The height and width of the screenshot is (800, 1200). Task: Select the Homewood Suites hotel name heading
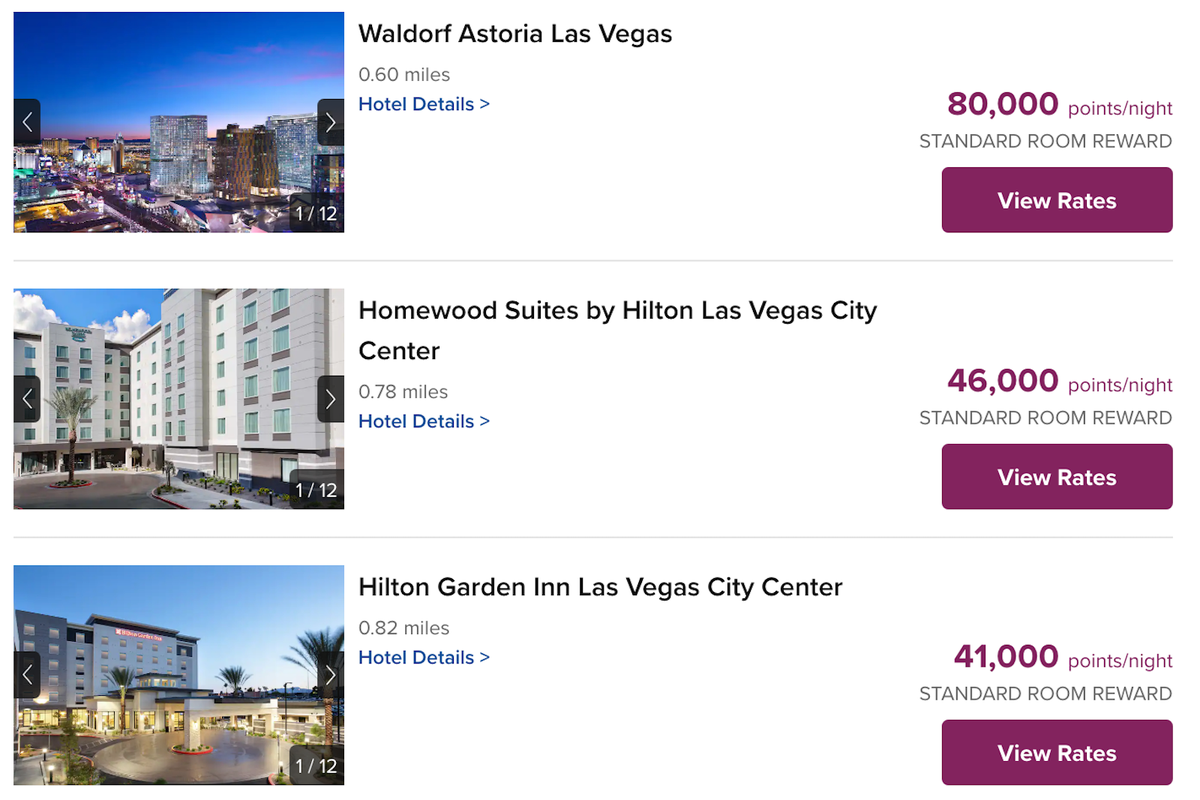click(617, 330)
